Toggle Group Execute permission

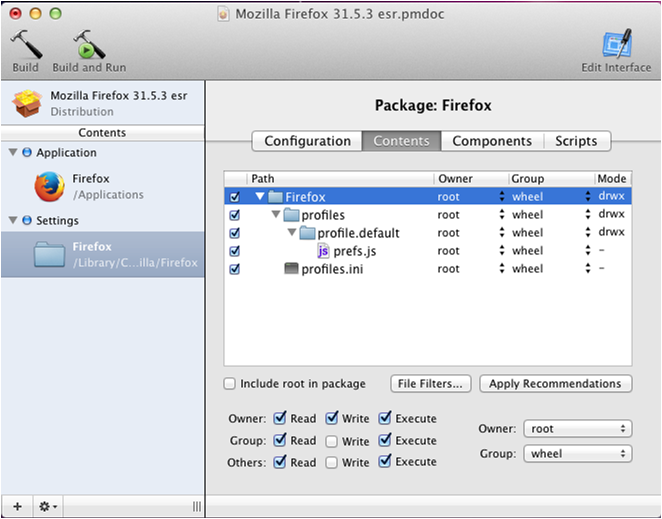click(x=385, y=440)
